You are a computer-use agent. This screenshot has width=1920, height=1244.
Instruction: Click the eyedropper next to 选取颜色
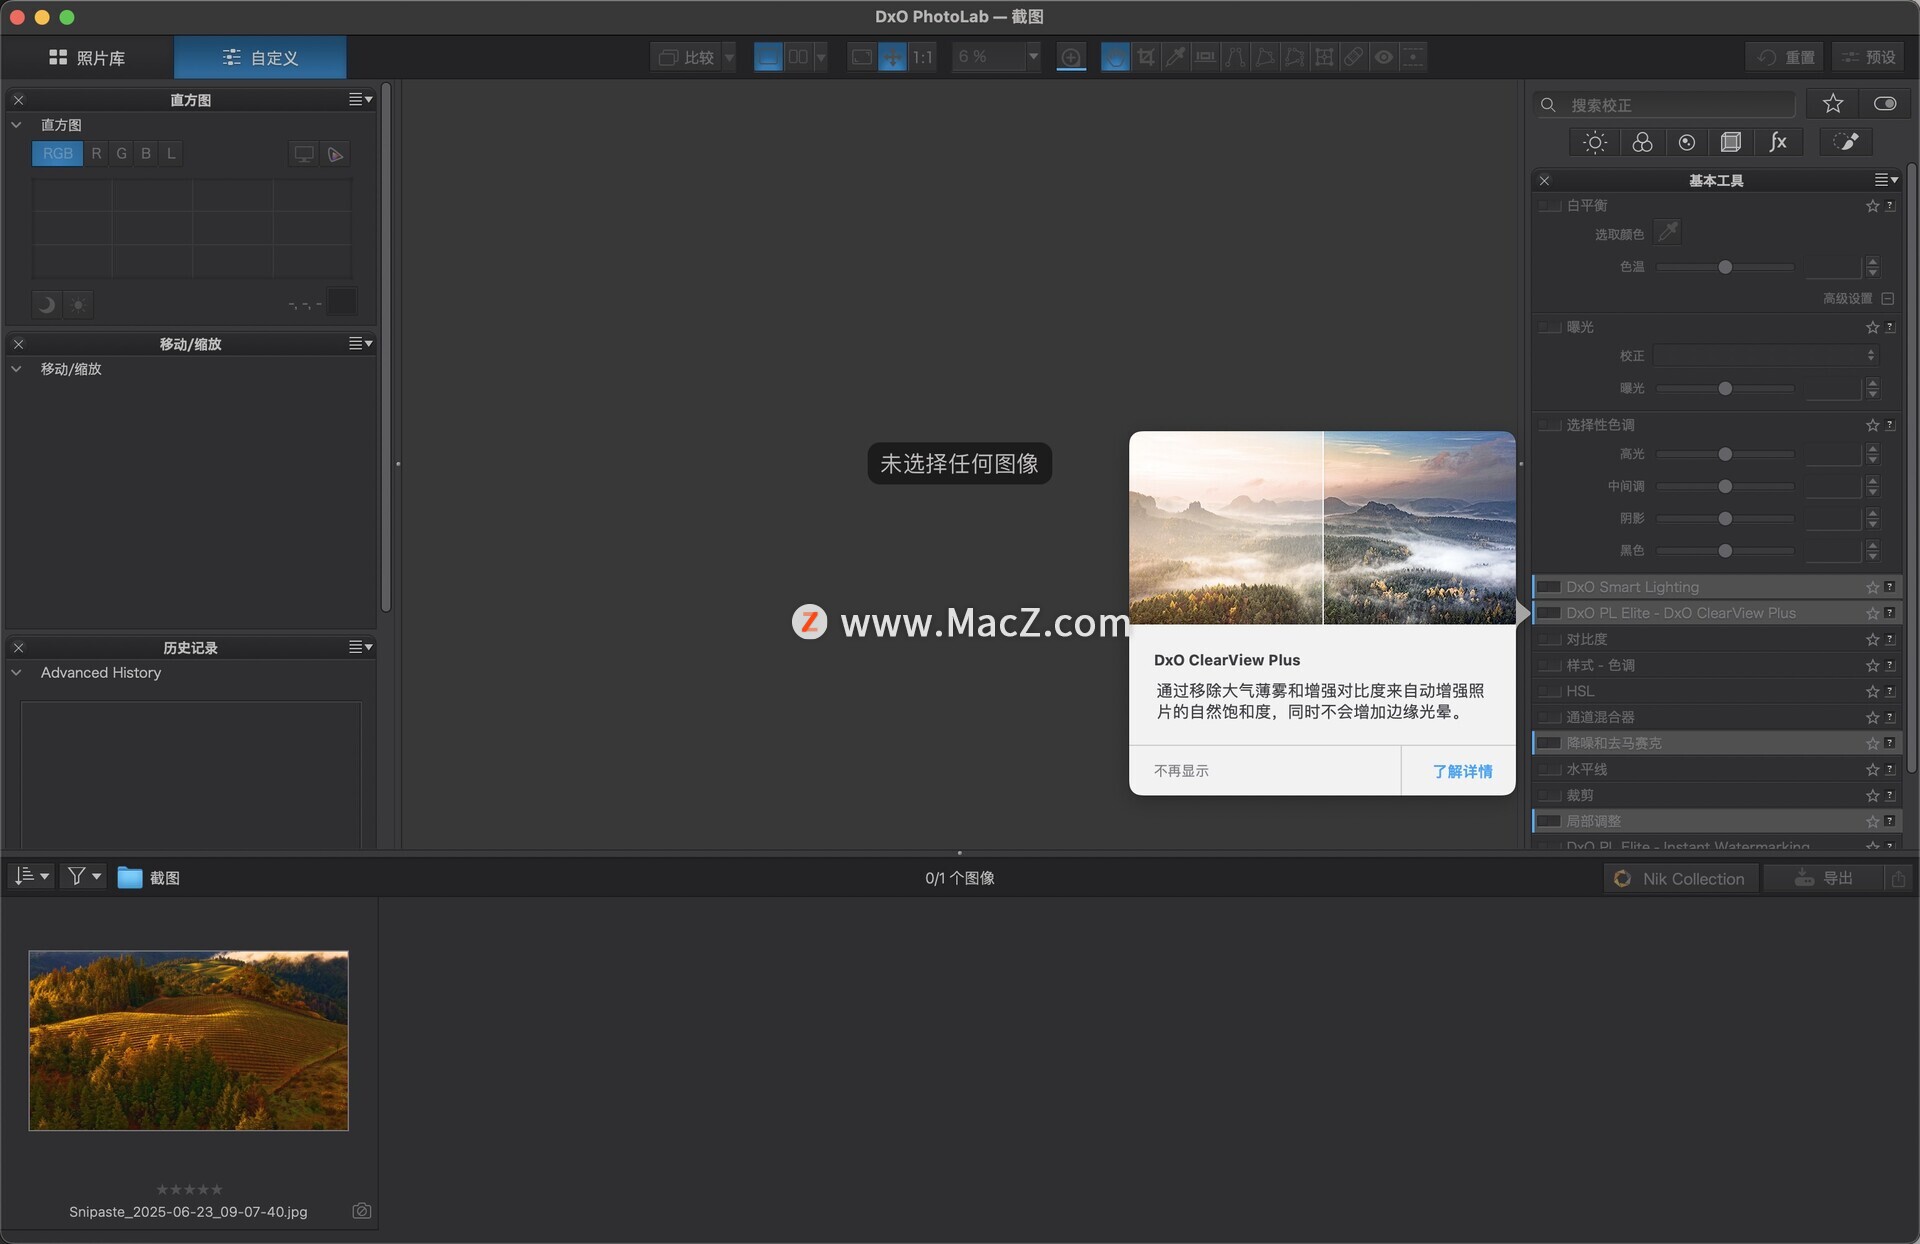tap(1668, 232)
